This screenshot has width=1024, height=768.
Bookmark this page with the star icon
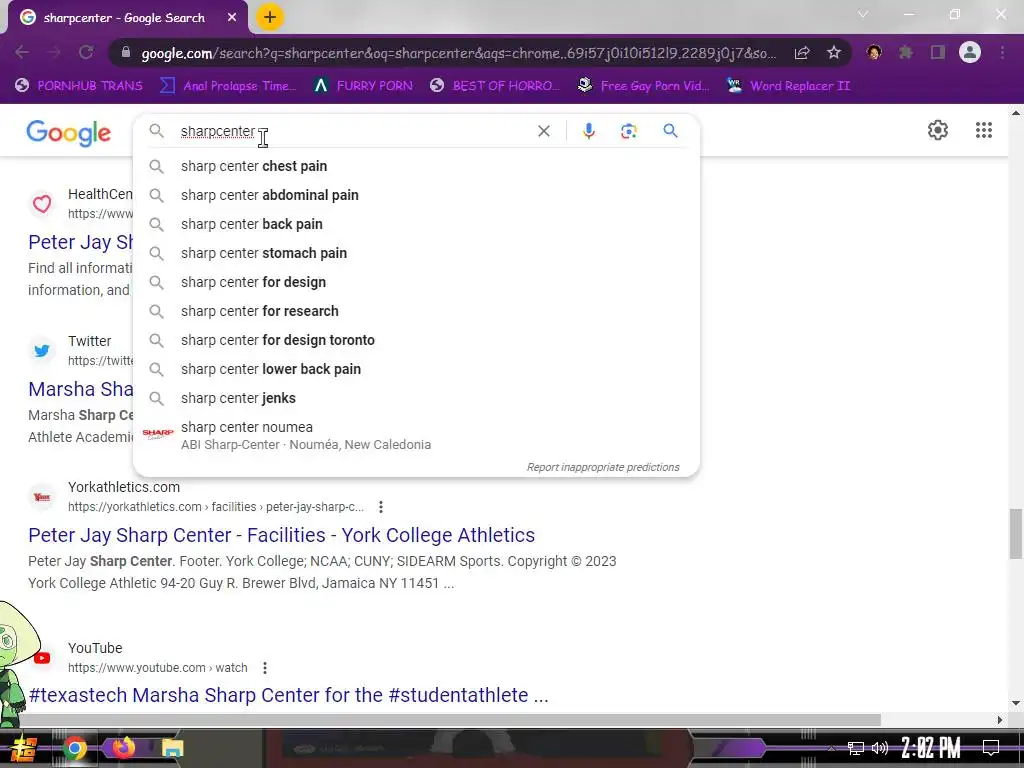(833, 53)
